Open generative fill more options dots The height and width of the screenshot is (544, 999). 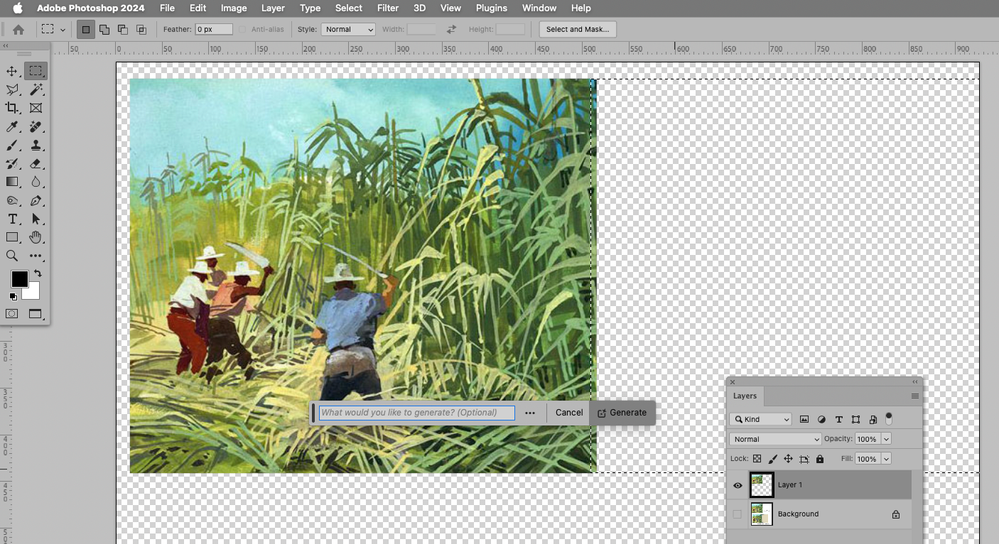point(530,413)
